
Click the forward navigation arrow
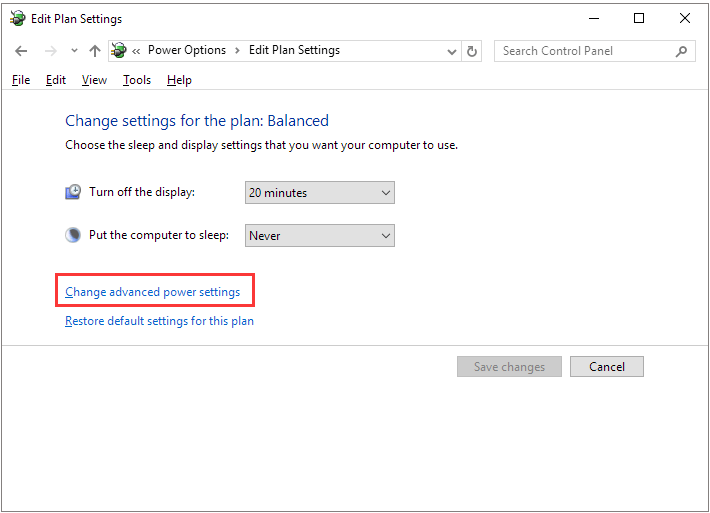50,51
